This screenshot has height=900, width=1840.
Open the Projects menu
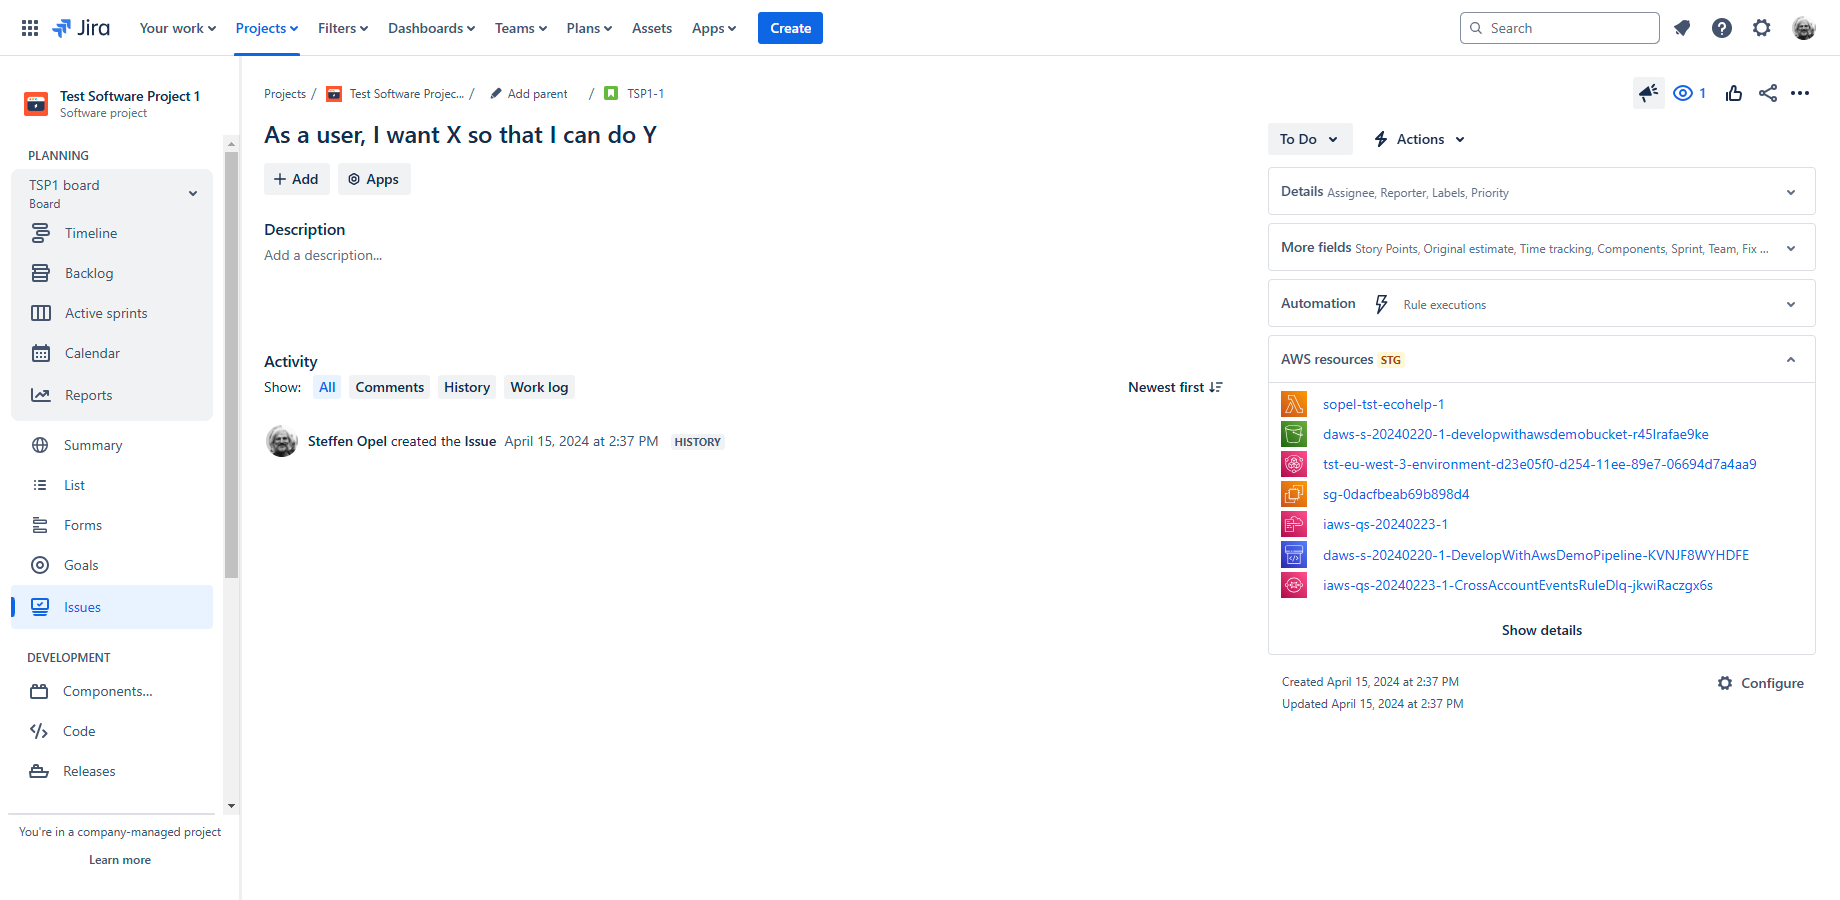pyautogui.click(x=267, y=28)
